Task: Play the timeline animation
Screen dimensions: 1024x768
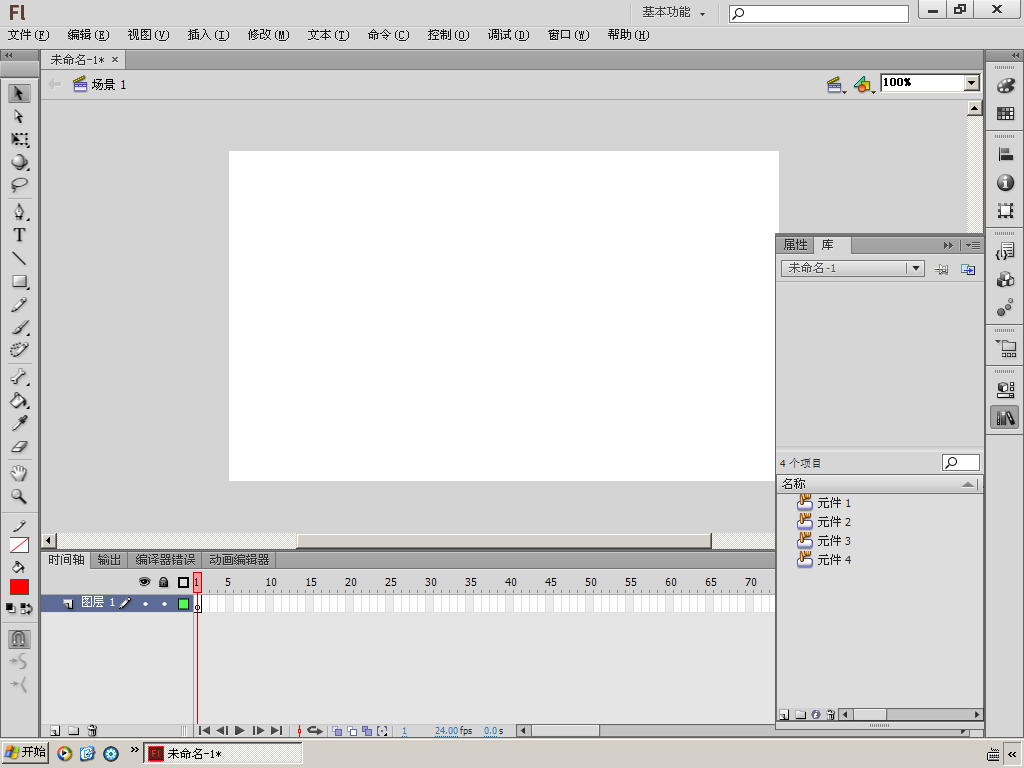Action: (x=240, y=731)
